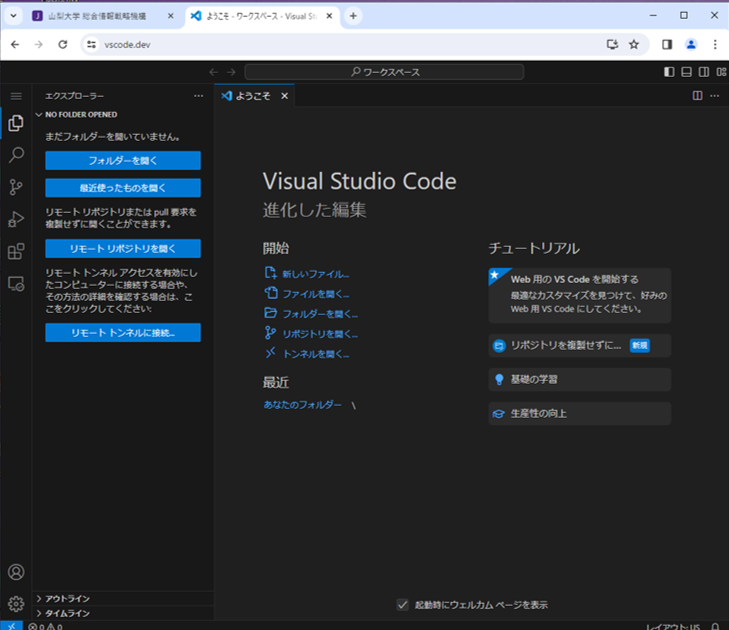The height and width of the screenshot is (630, 729).
Task: Uncheck show welcome page on startup
Action: click(x=403, y=605)
